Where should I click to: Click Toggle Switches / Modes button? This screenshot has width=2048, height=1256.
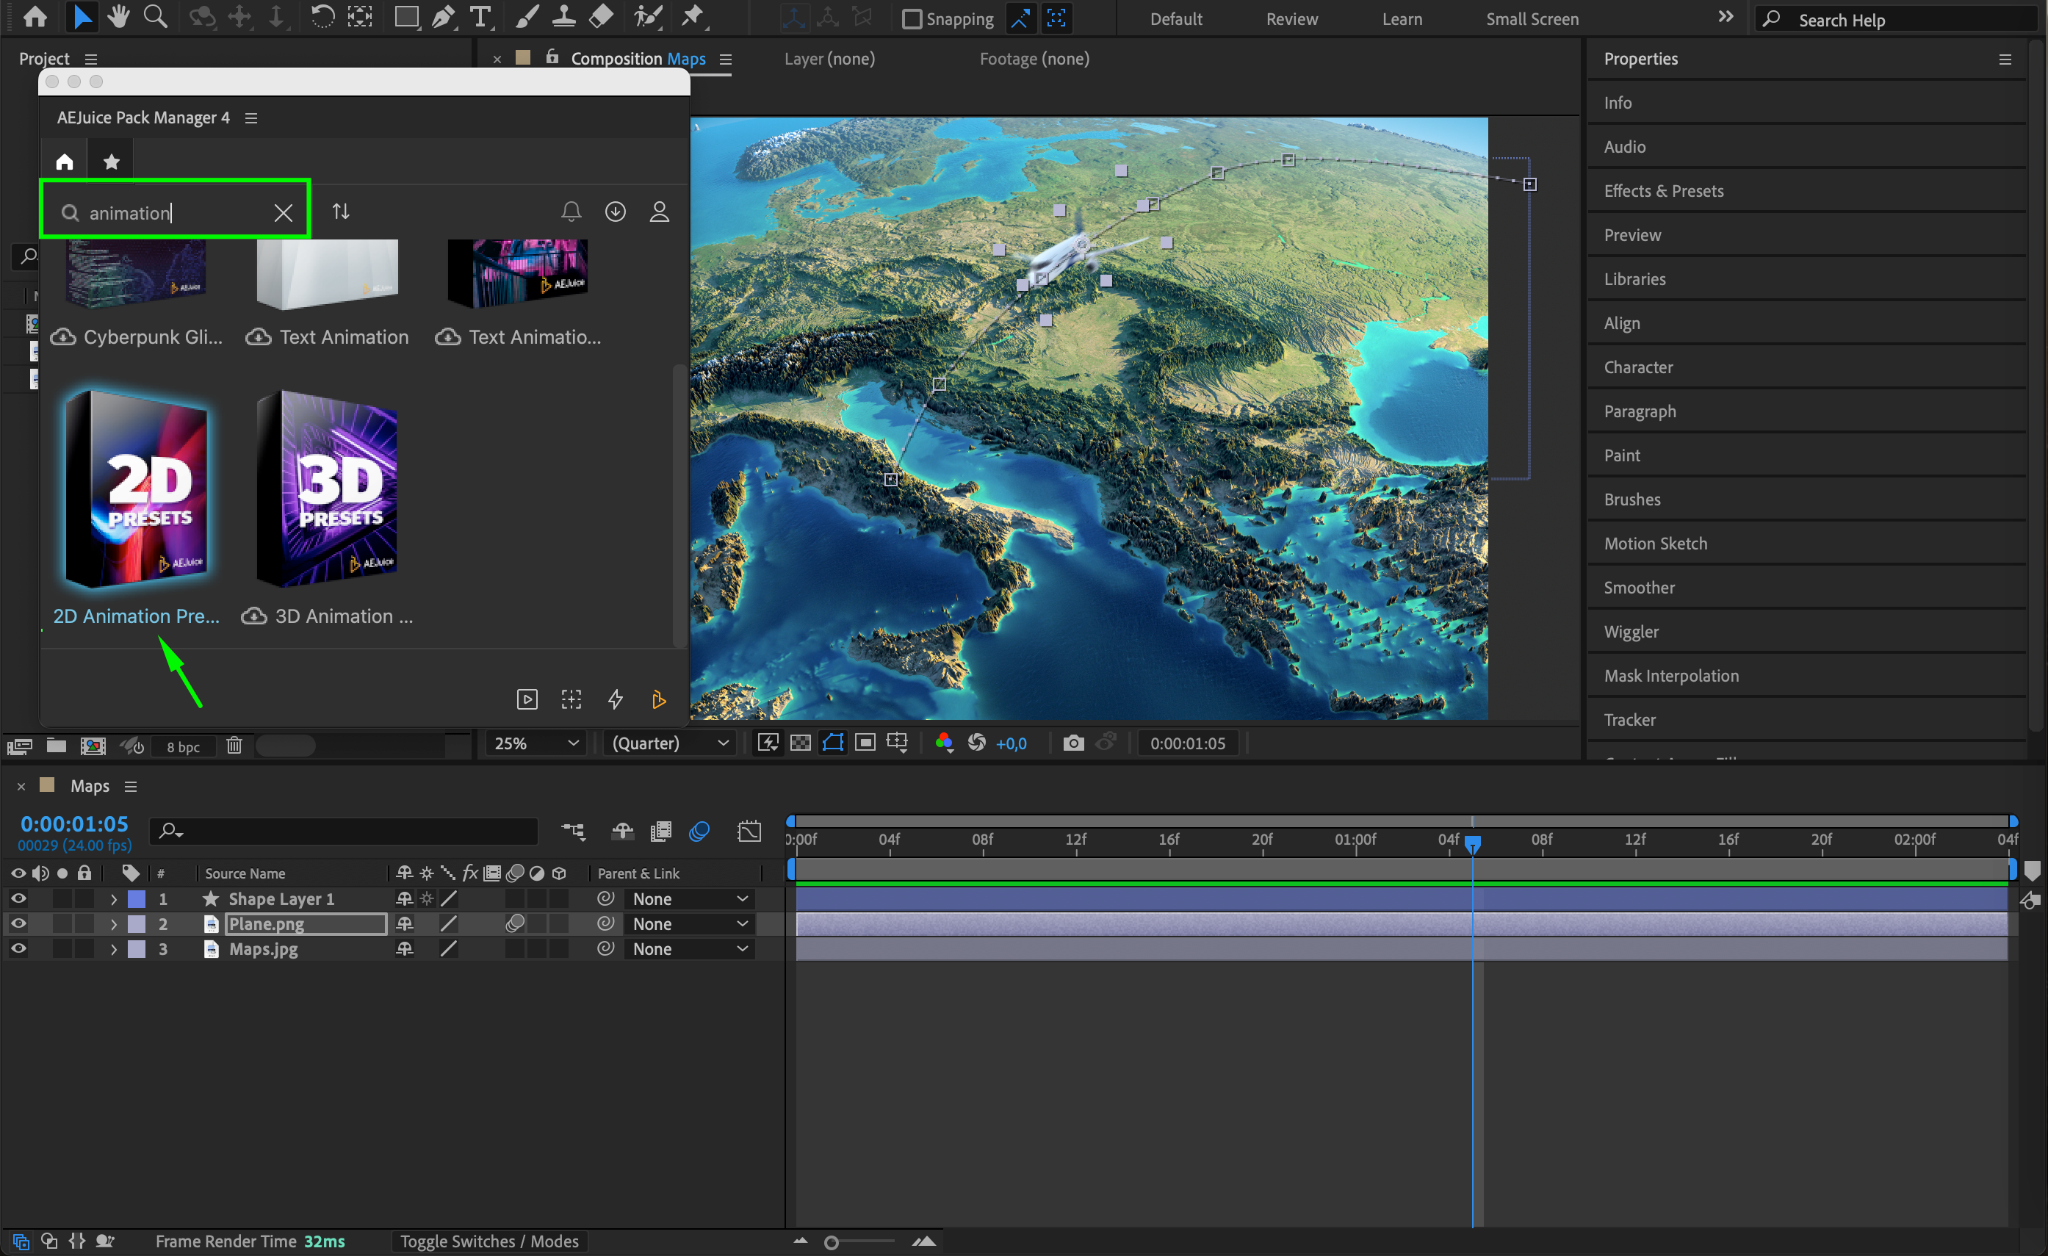pos(489,1241)
